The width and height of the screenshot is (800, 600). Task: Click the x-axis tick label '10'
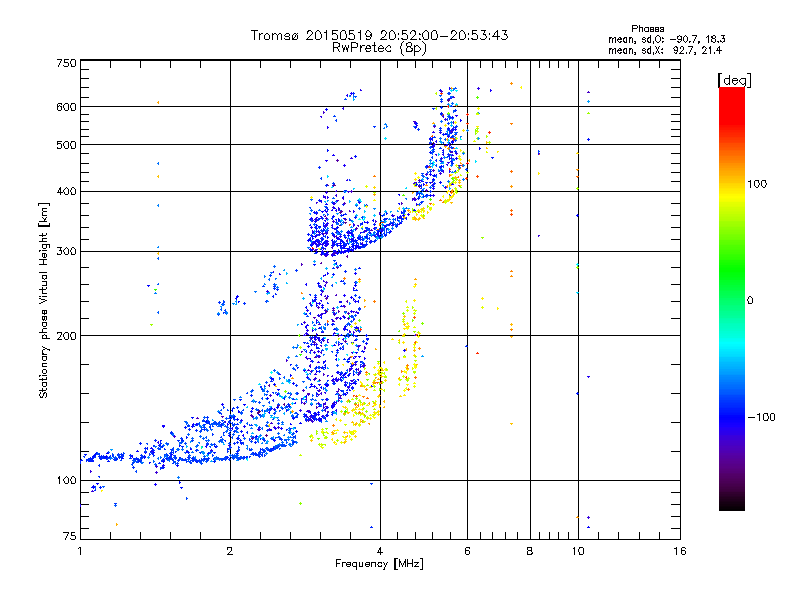pos(578,551)
